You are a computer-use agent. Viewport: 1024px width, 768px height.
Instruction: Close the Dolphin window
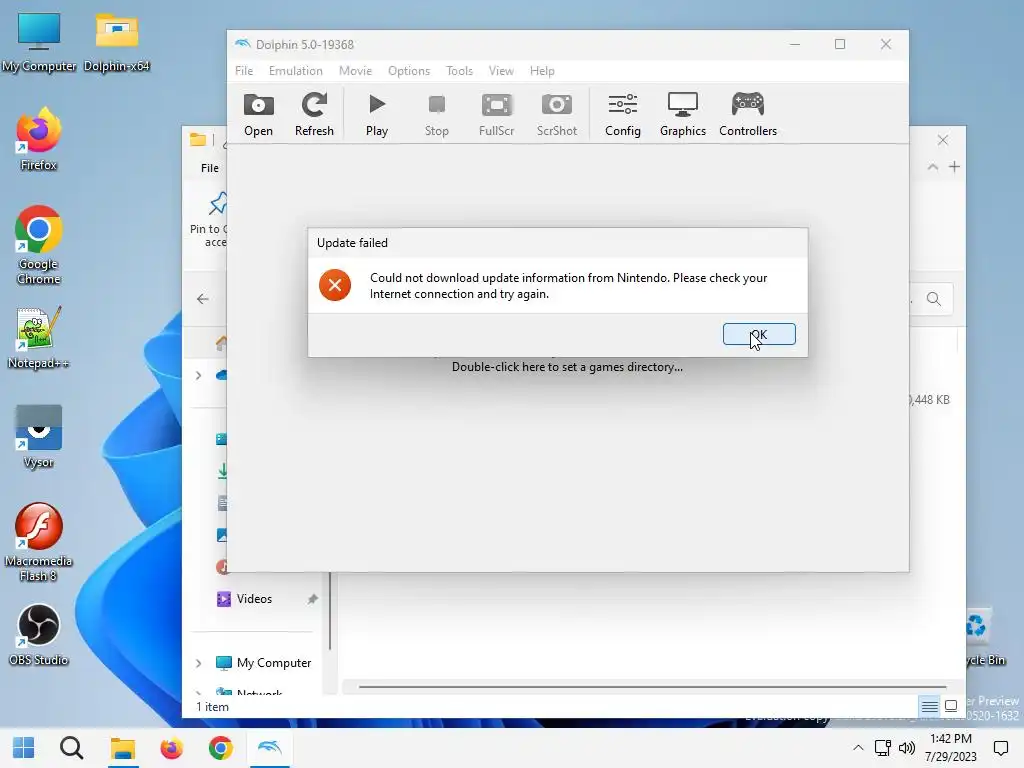pyautogui.click(x=886, y=44)
